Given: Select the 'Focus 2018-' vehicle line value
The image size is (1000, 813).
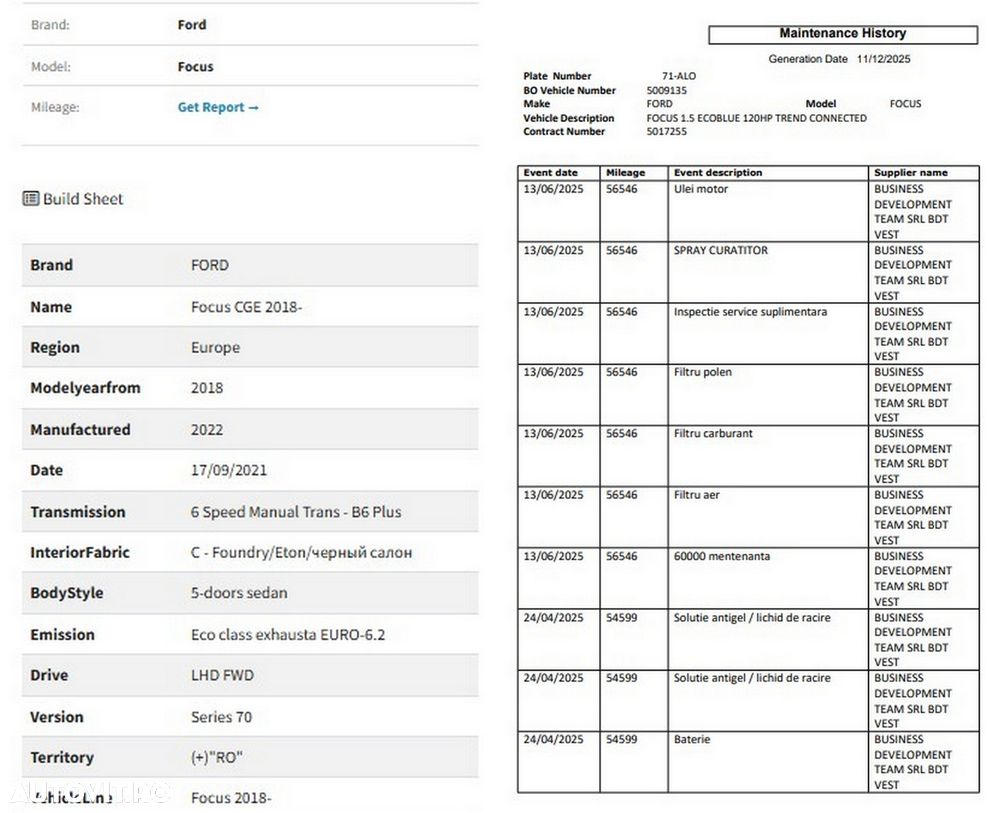Looking at the screenshot, I should pyautogui.click(x=231, y=798).
